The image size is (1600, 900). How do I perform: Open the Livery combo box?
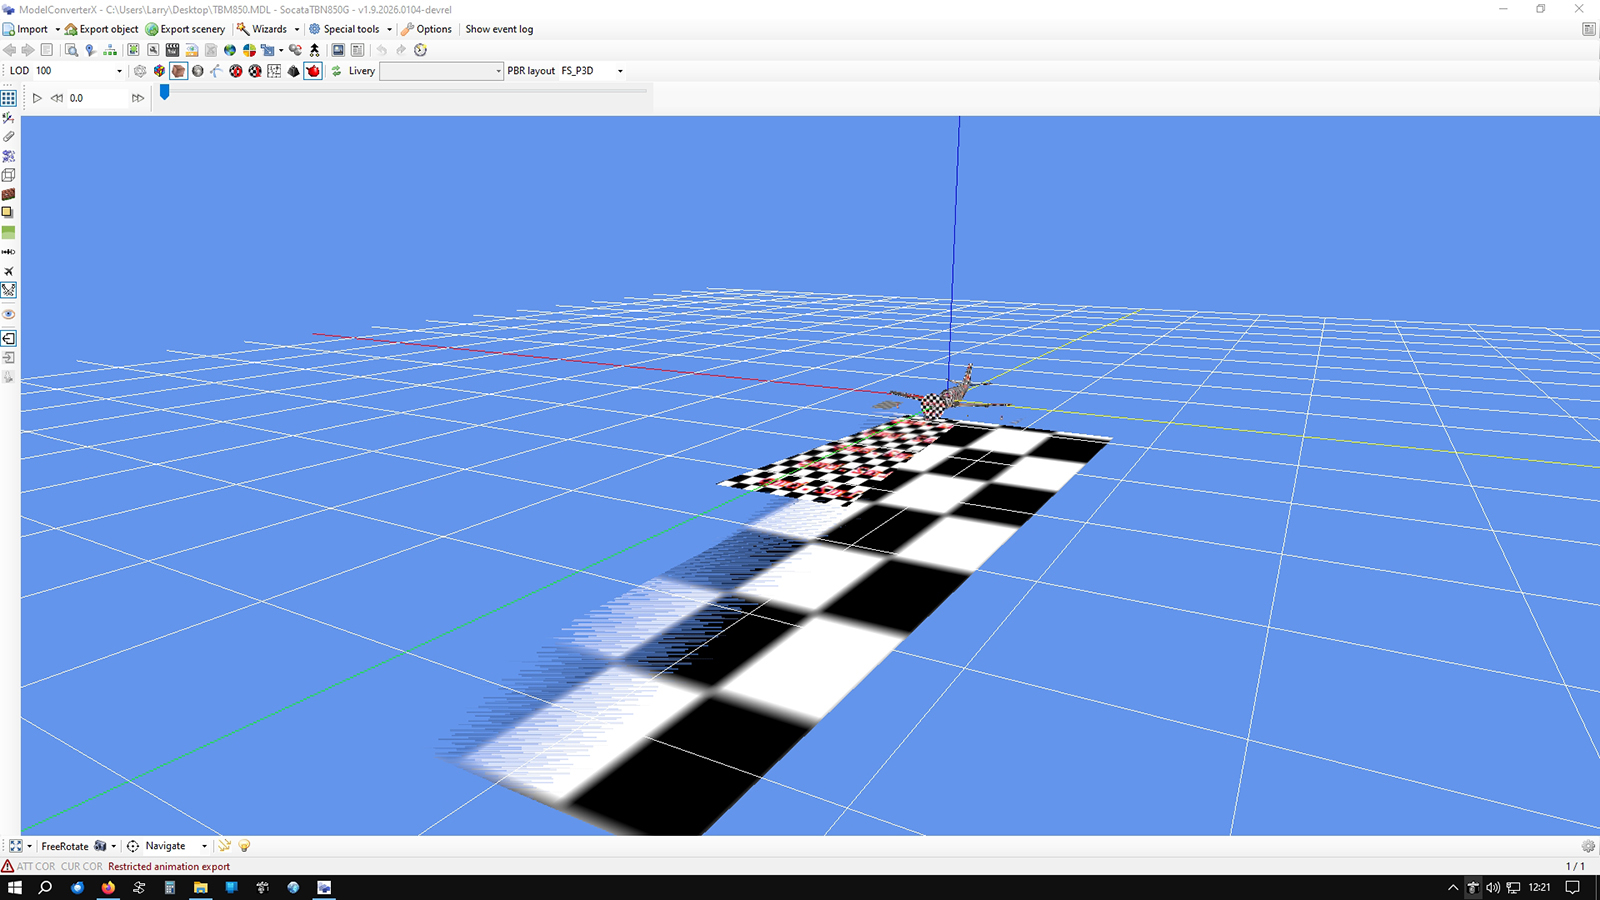click(x=441, y=71)
